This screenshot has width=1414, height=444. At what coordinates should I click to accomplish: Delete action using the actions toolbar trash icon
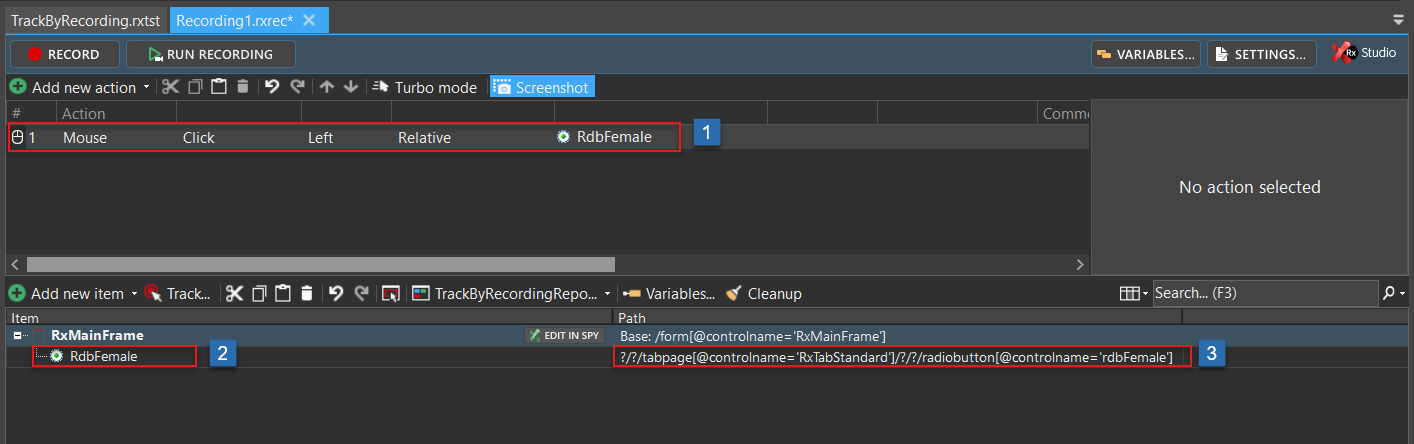click(242, 87)
